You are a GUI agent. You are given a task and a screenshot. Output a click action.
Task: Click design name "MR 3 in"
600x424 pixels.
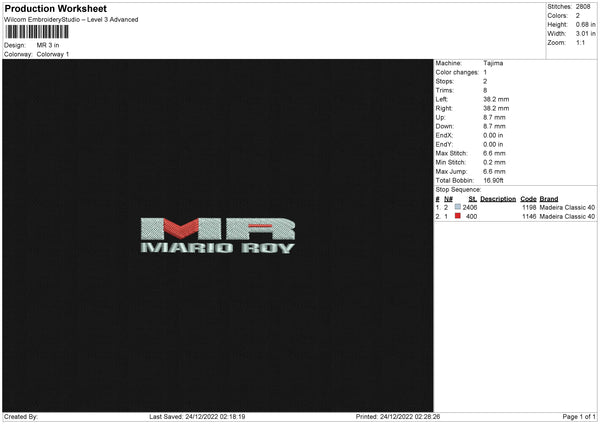pyautogui.click(x=48, y=45)
